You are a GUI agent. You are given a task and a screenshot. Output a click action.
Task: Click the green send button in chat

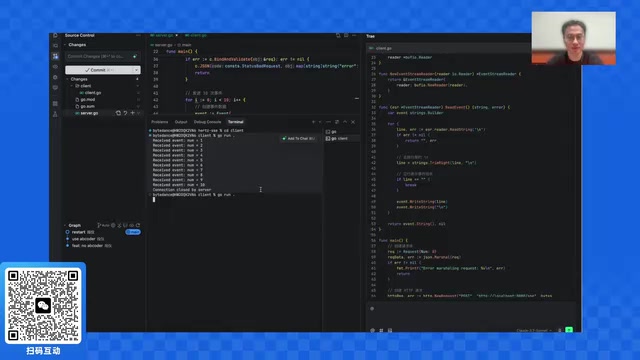tap(569, 330)
